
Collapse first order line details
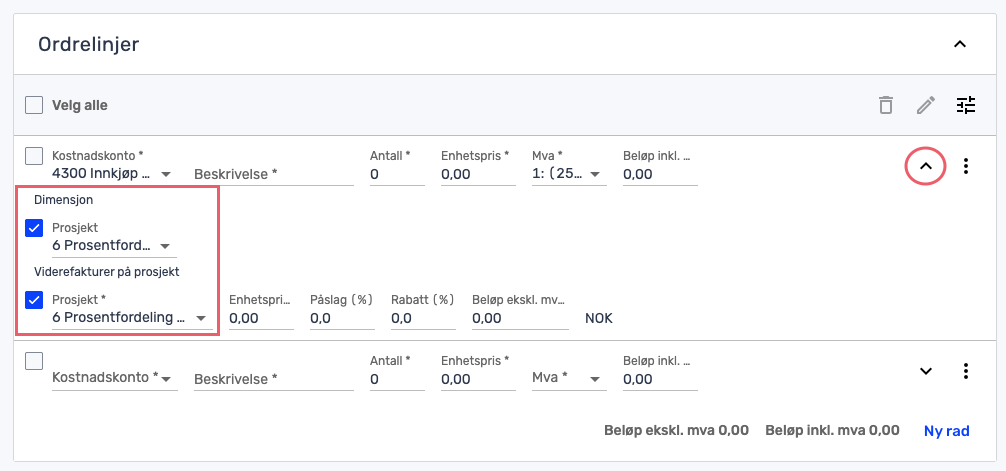tap(926, 166)
